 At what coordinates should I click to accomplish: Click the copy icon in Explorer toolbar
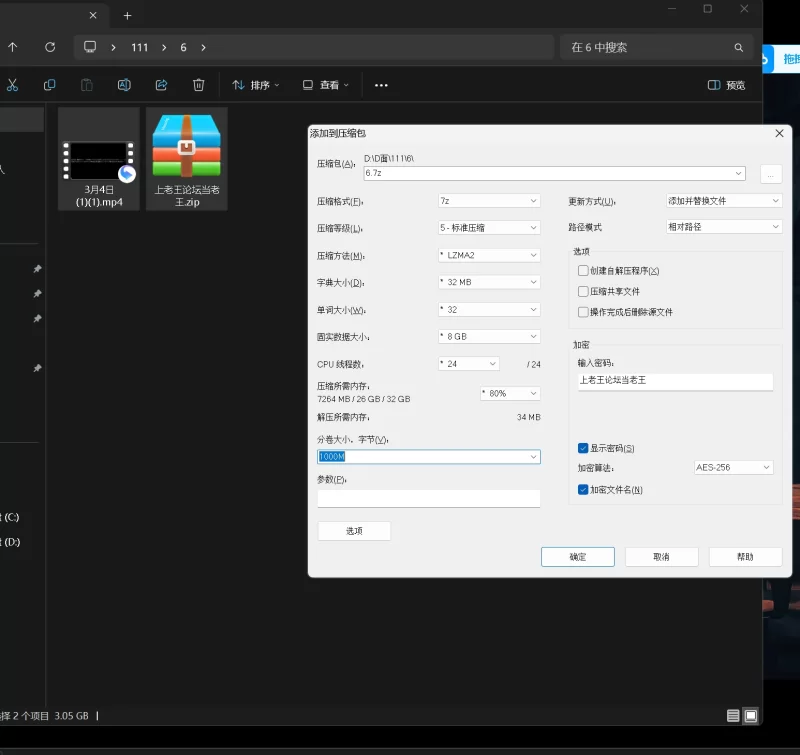click(49, 85)
